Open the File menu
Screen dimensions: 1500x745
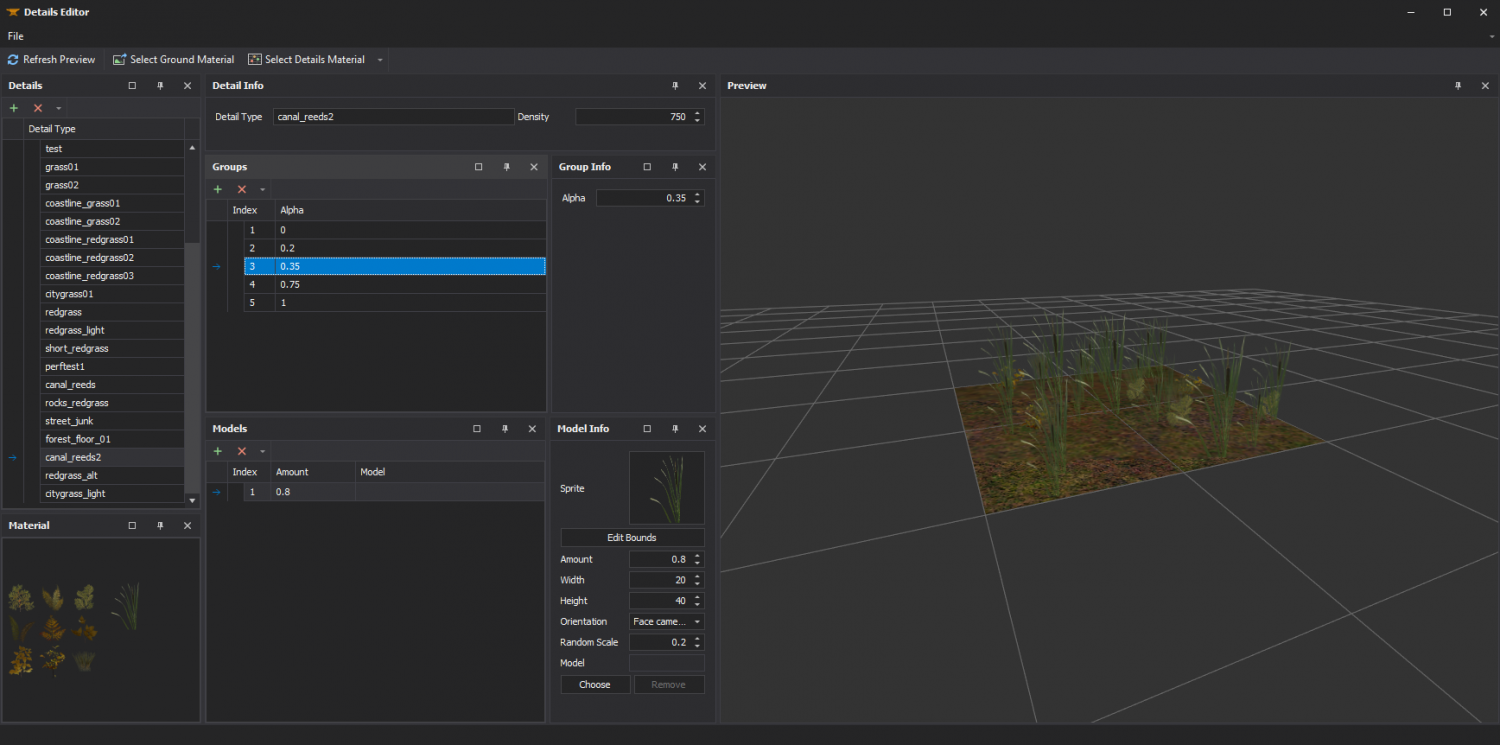point(15,36)
